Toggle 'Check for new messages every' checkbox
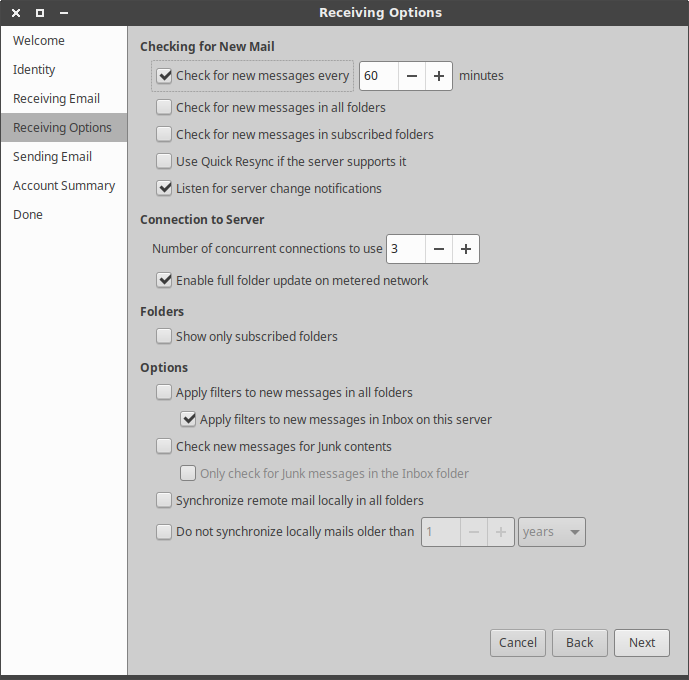The width and height of the screenshot is (689, 680). click(x=165, y=76)
